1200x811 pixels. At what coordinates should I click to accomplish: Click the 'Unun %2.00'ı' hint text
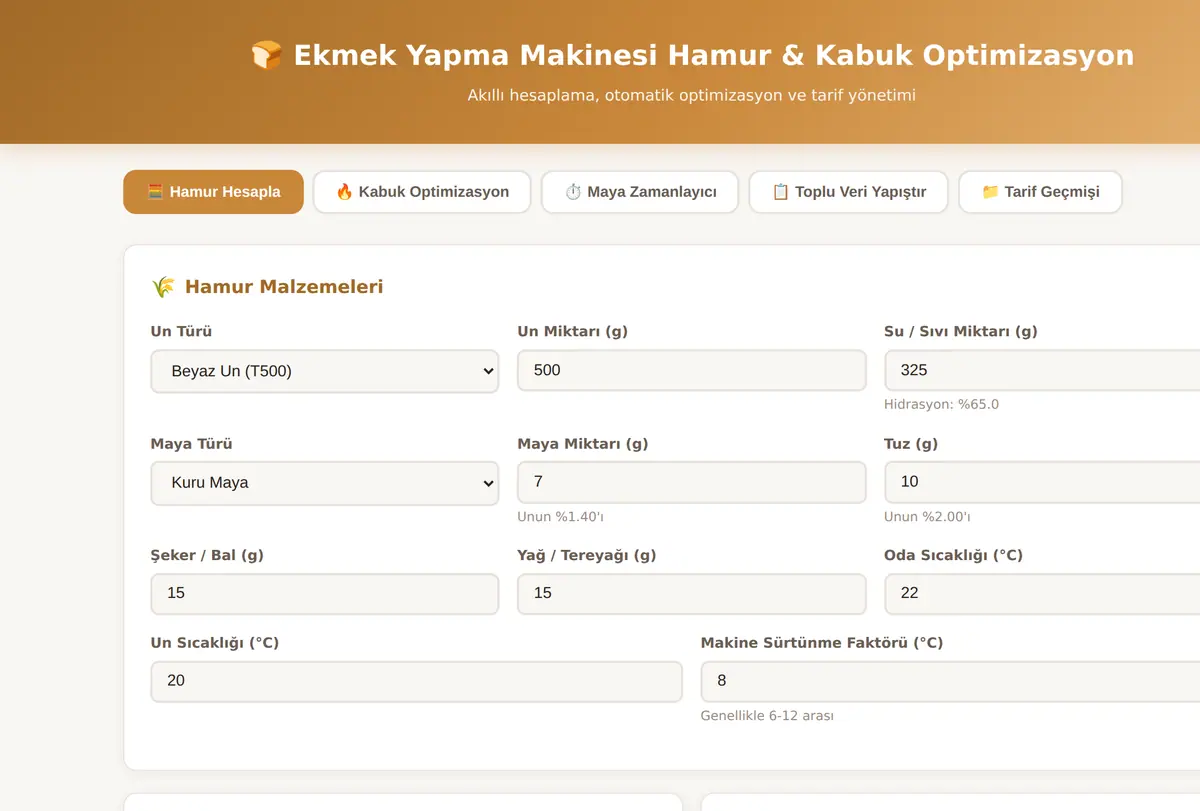(x=927, y=517)
